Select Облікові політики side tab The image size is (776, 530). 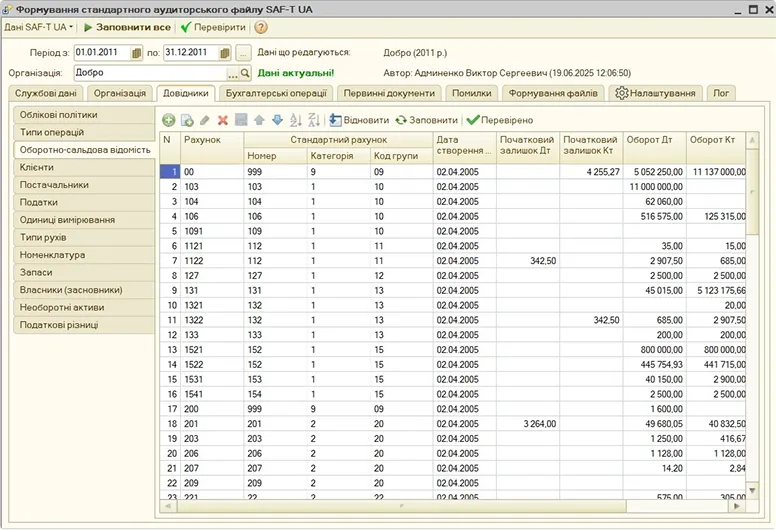[x=84, y=115]
